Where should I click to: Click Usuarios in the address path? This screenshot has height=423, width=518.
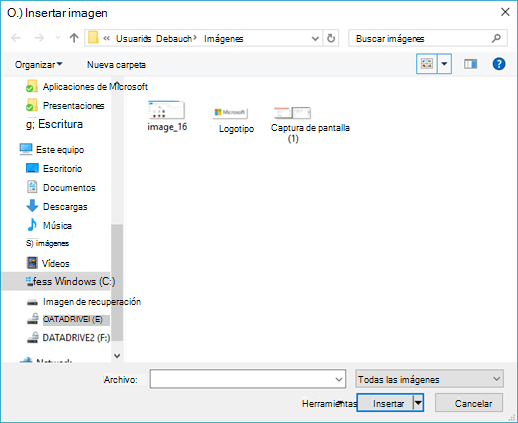133,39
